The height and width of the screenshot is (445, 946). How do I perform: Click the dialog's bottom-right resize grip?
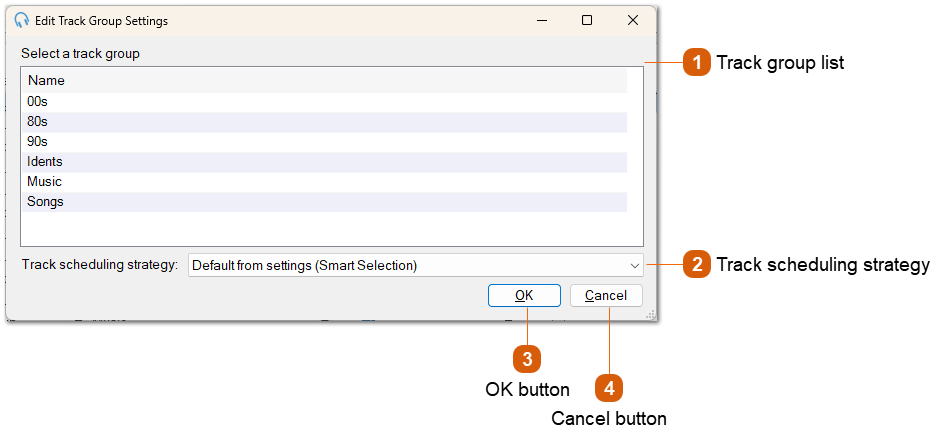(650, 314)
